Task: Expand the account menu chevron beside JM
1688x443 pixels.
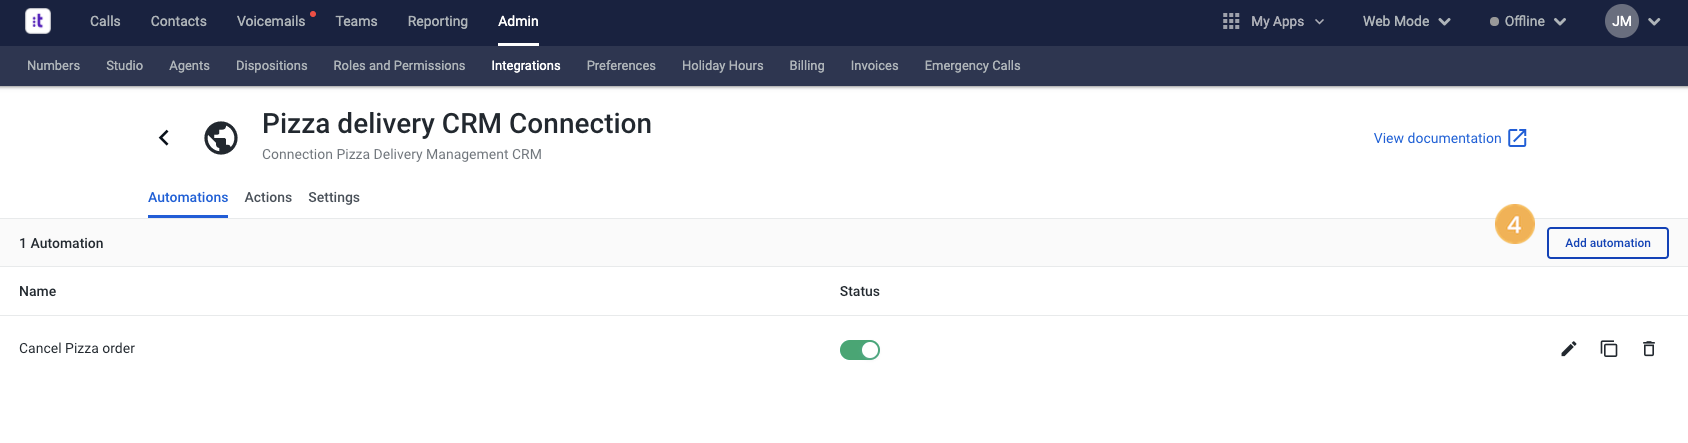Action: click(1655, 21)
